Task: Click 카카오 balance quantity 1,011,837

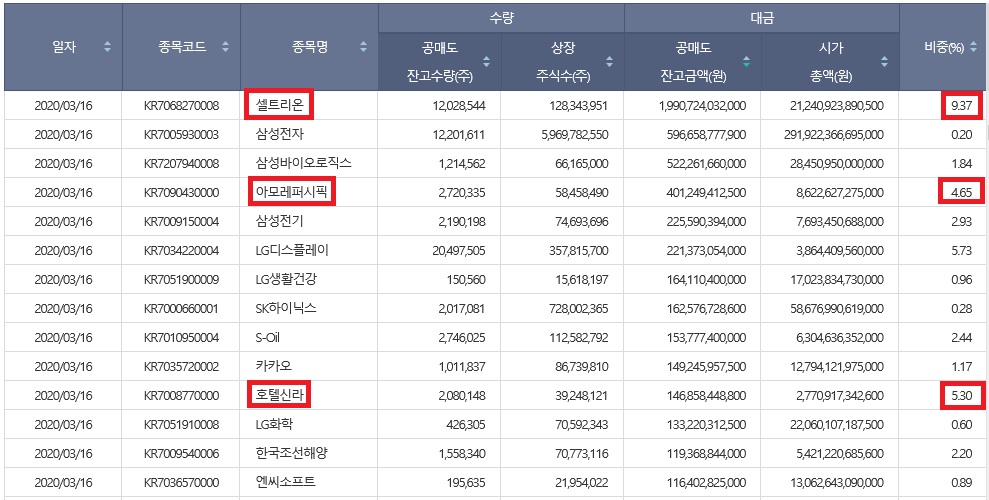Action: 462,366
